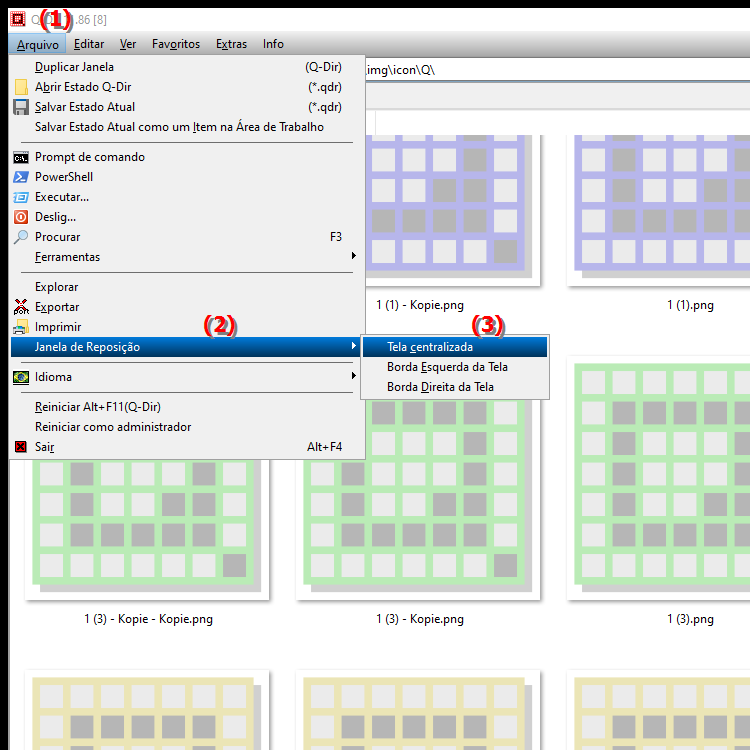Choose Imprimir entry
750x750 pixels.
(187, 327)
